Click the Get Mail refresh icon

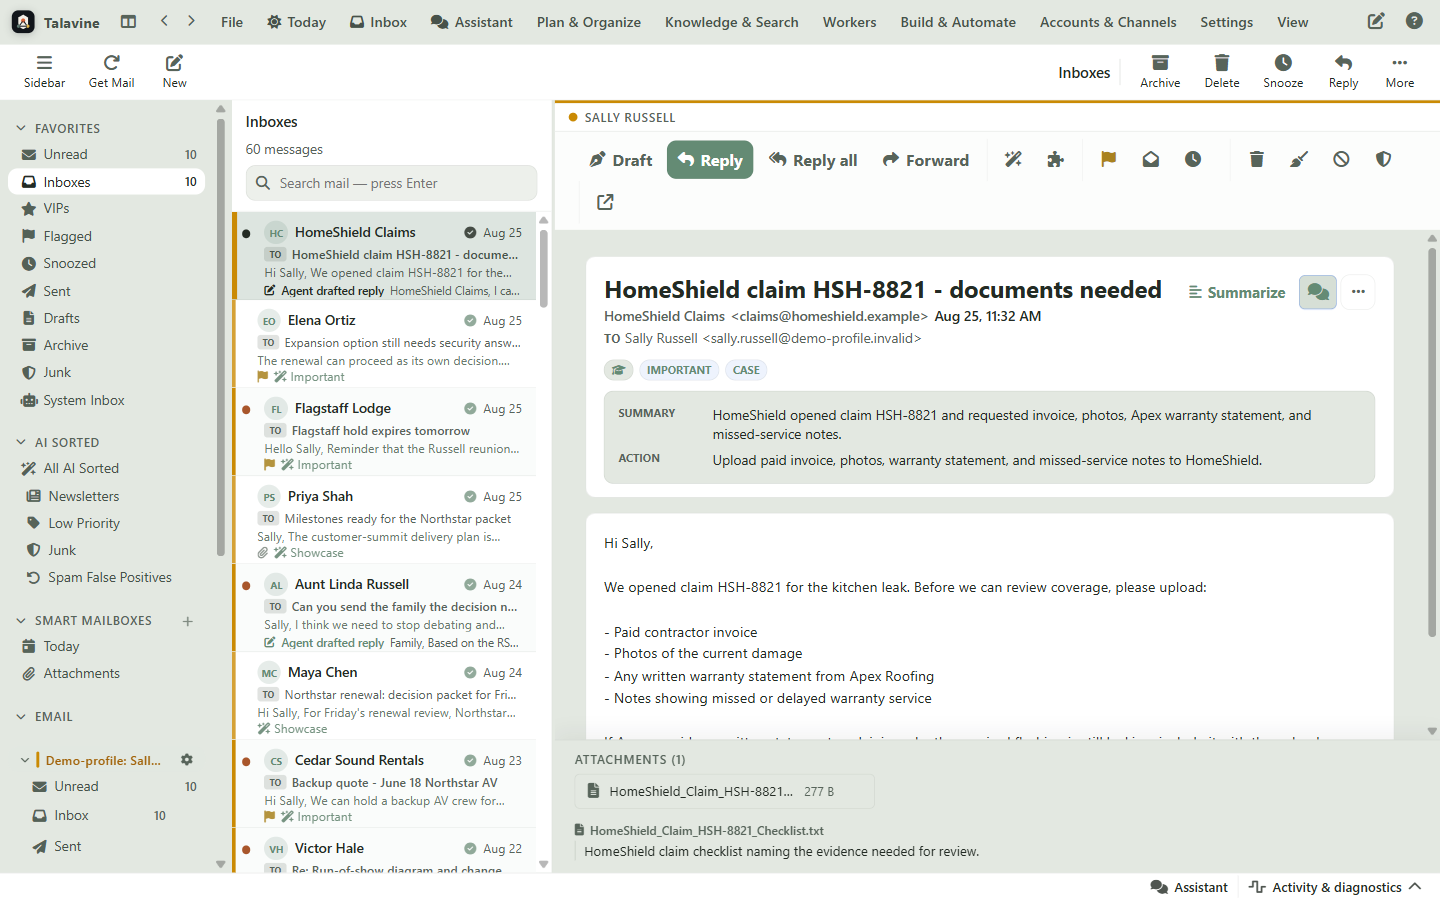pos(111,63)
